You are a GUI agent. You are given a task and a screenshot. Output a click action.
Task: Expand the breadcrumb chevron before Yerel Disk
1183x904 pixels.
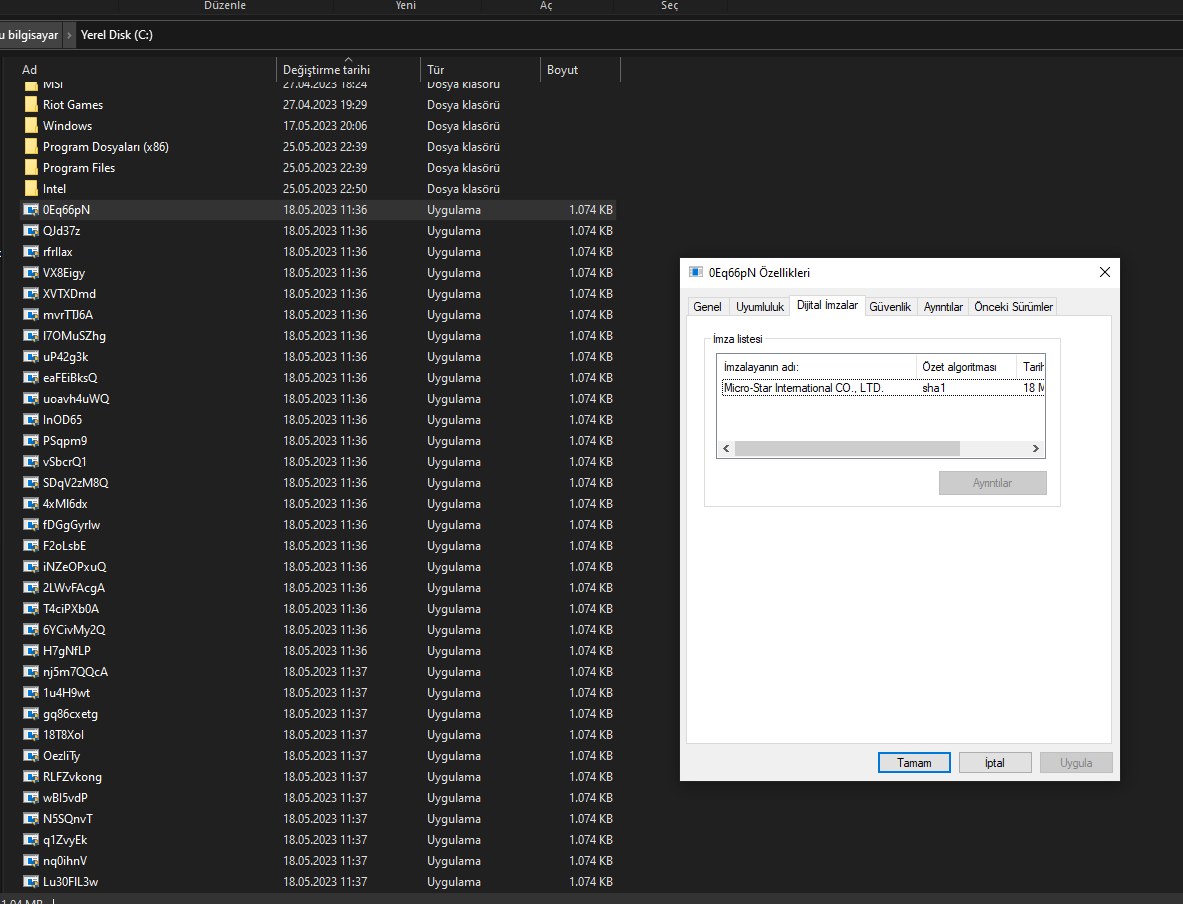click(x=69, y=35)
